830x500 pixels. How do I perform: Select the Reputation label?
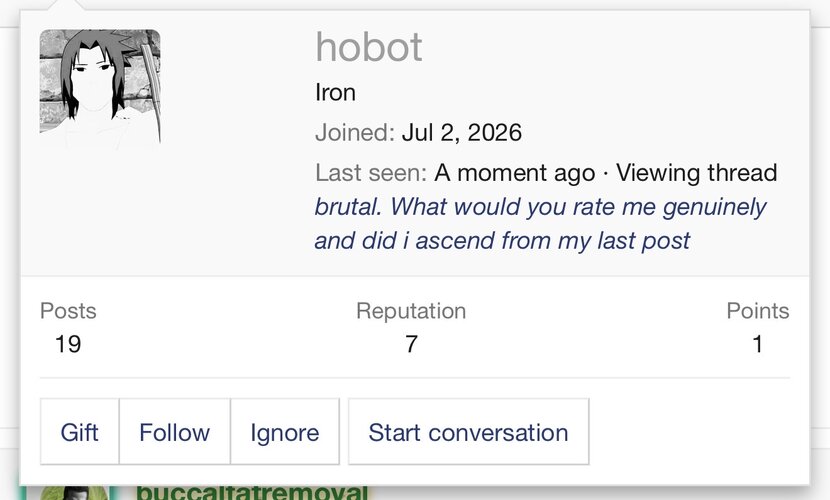411,311
